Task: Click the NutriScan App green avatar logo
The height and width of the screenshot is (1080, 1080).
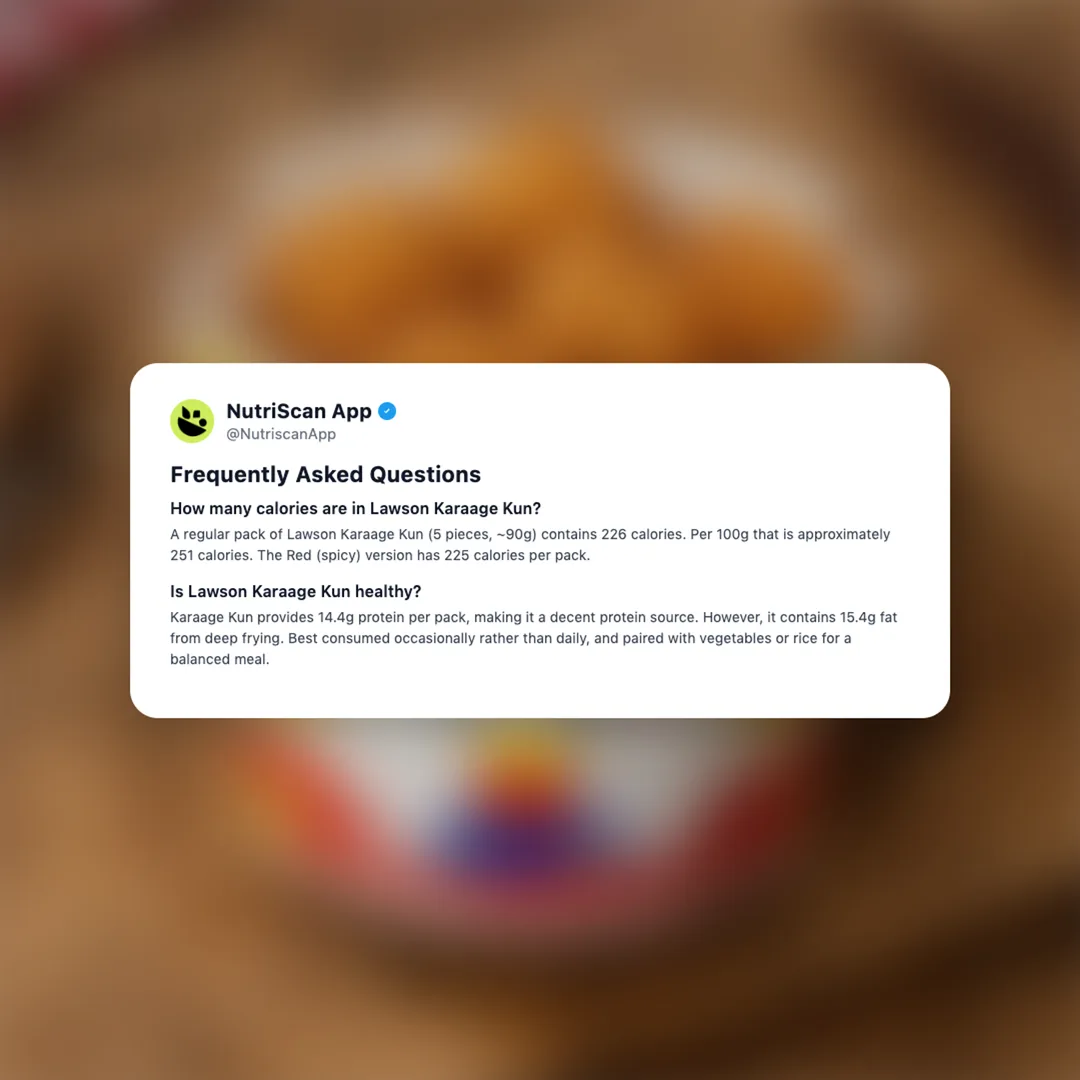Action: pyautogui.click(x=191, y=421)
